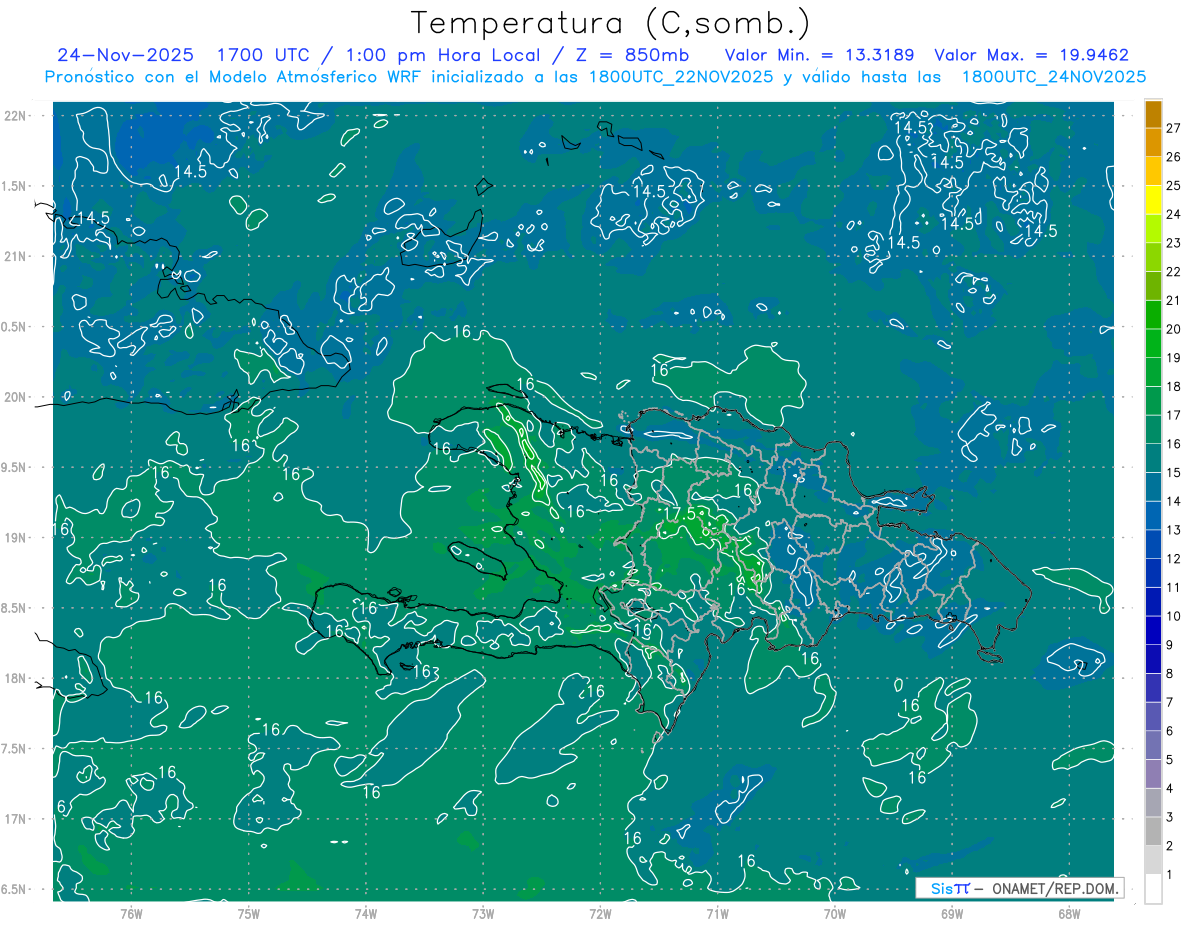This screenshot has width=1200, height=927.
Task: Click the value 23 on the color scale
Action: (1174, 243)
